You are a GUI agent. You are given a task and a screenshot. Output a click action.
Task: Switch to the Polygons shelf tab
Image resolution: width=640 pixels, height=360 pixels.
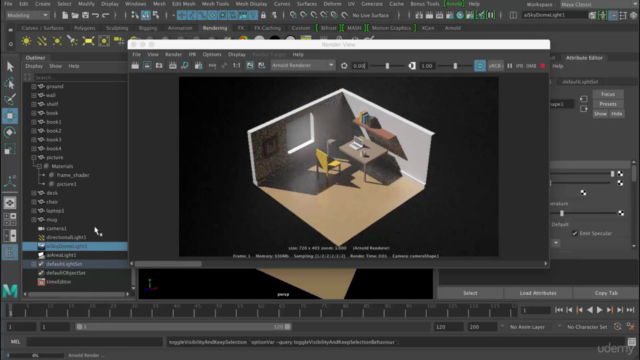84,28
